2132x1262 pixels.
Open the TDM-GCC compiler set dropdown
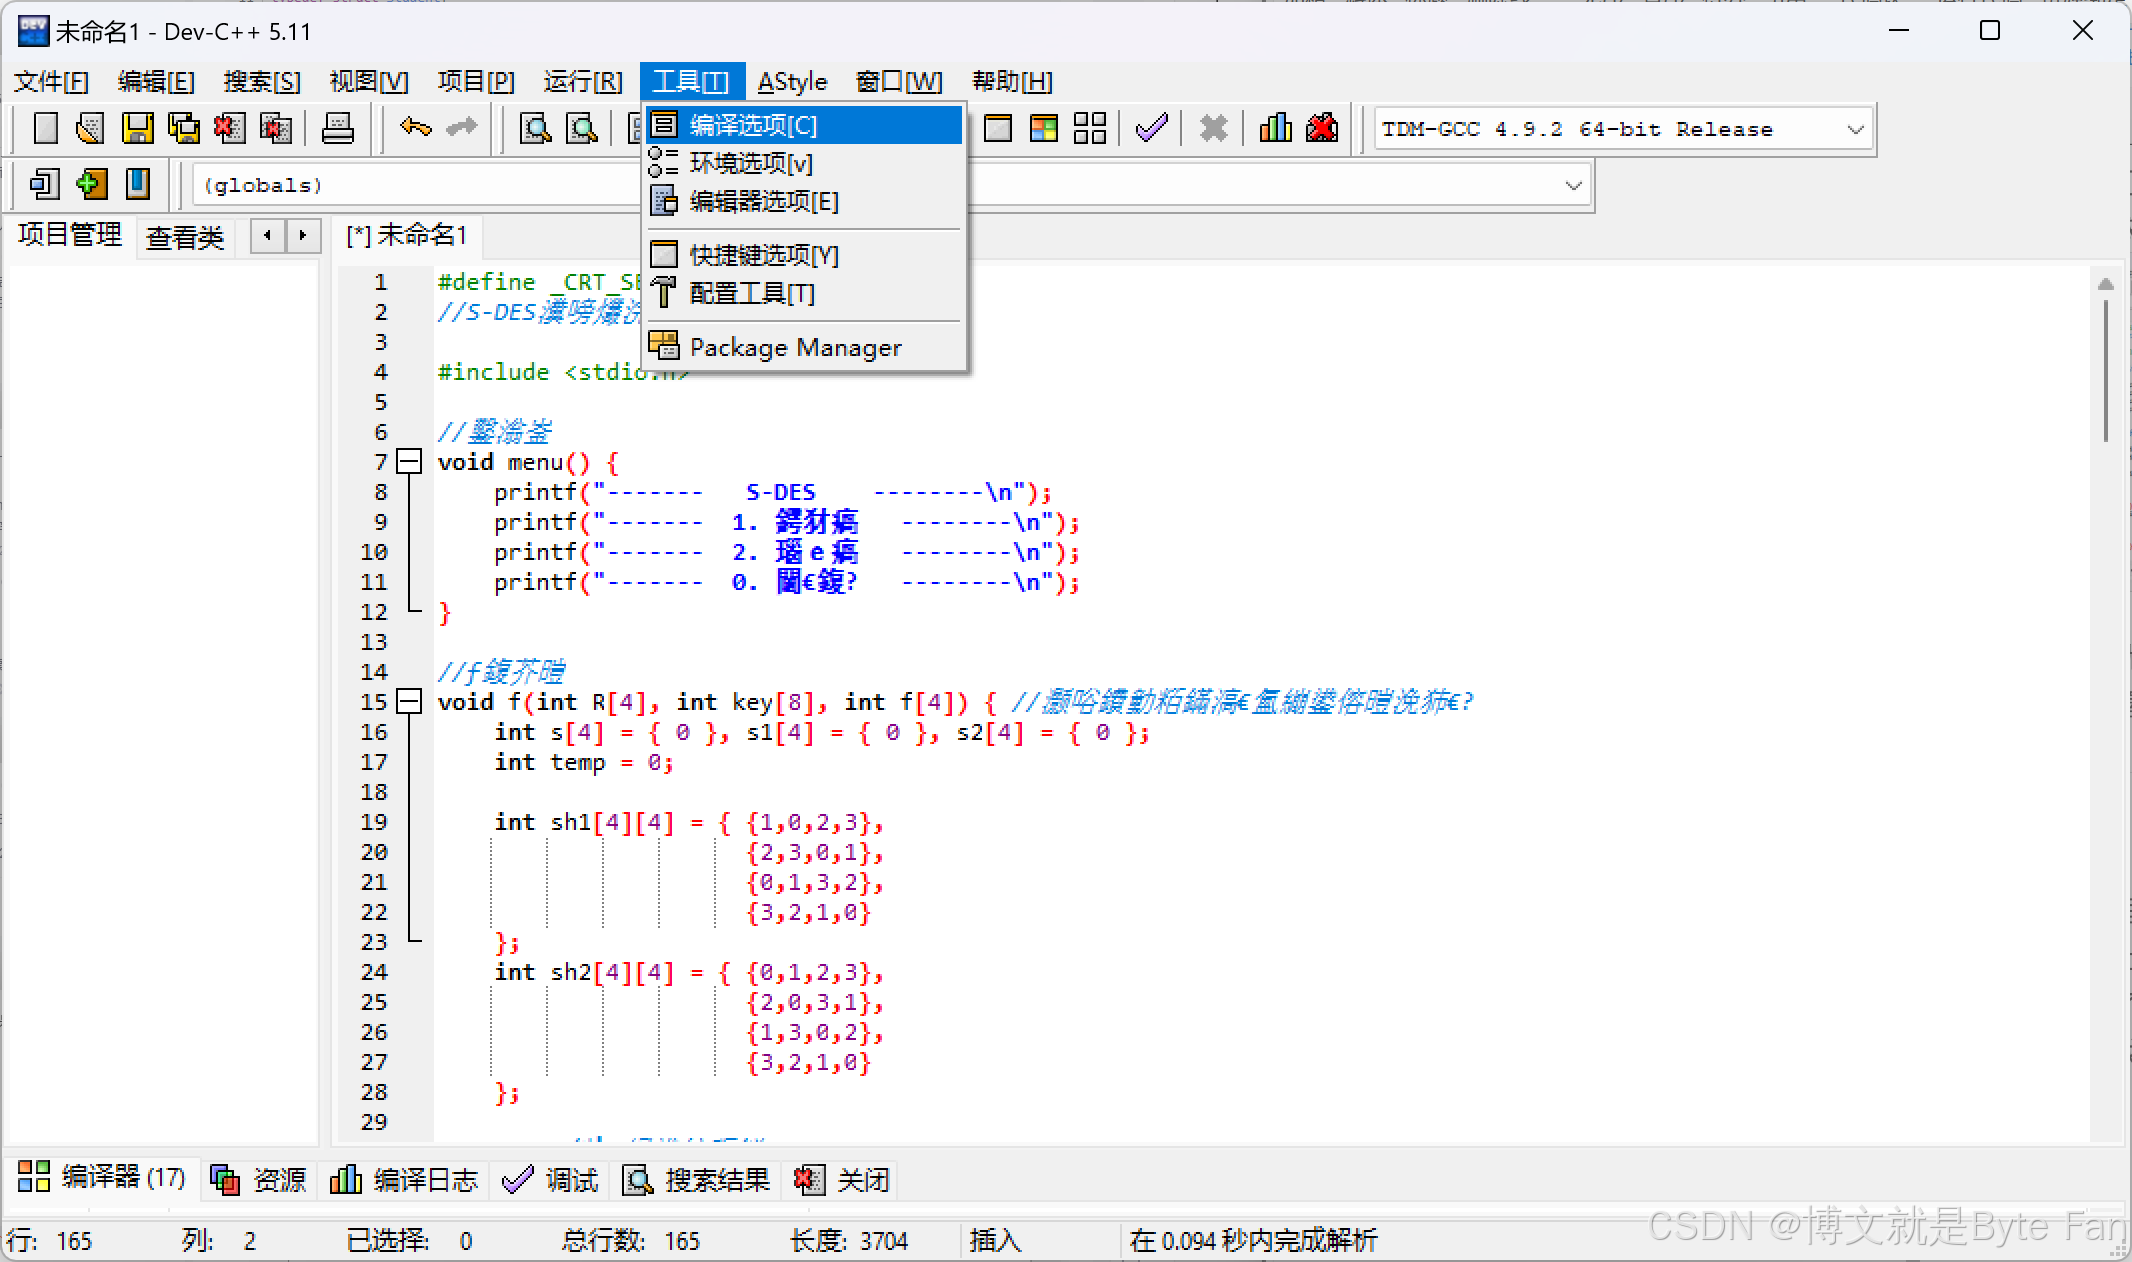pyautogui.click(x=1854, y=130)
